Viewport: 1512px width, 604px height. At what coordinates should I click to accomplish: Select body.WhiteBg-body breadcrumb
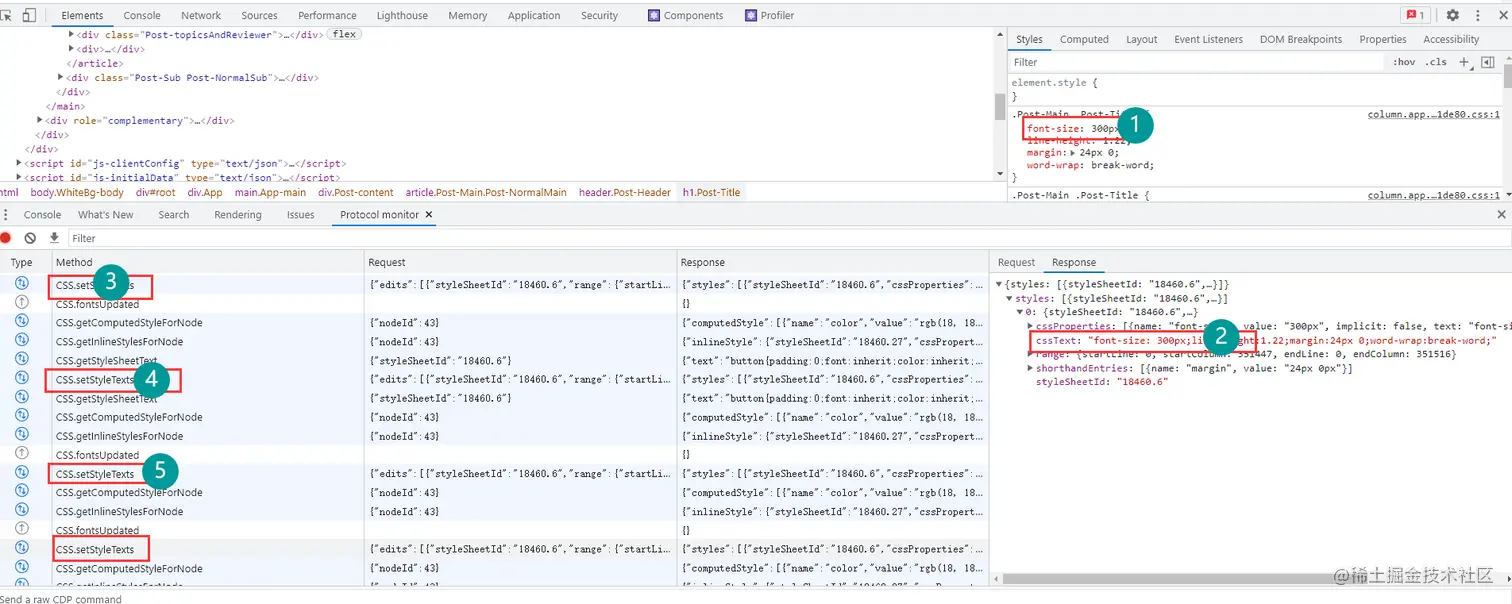(x=77, y=192)
